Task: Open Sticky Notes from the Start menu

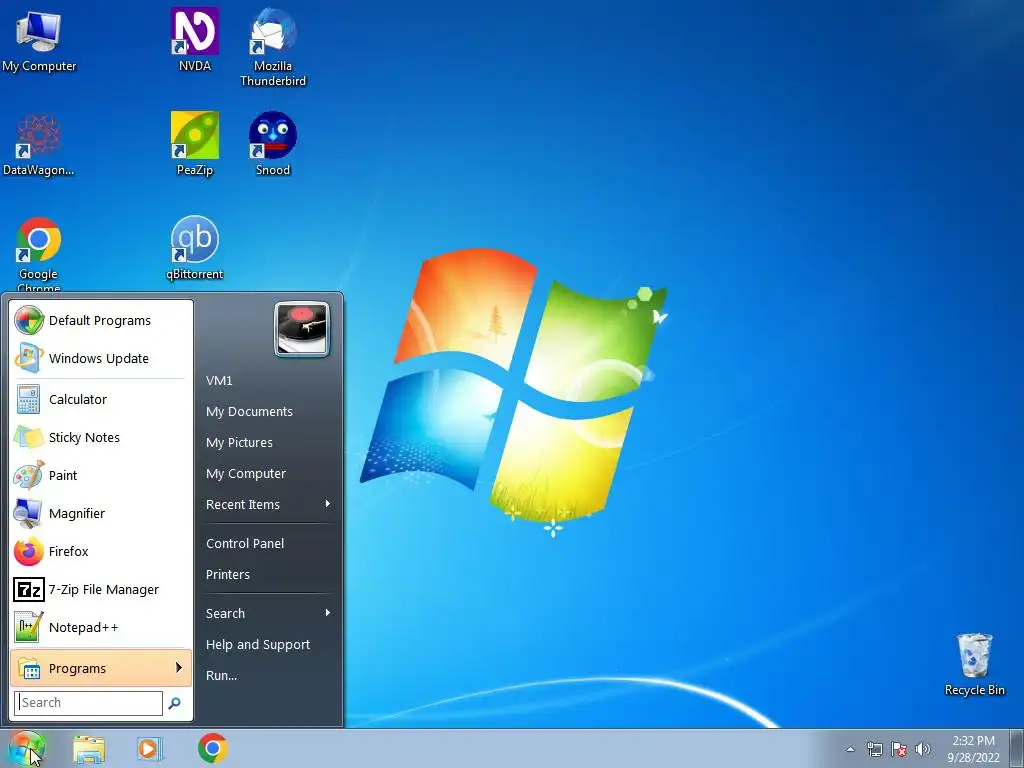Action: (101, 437)
